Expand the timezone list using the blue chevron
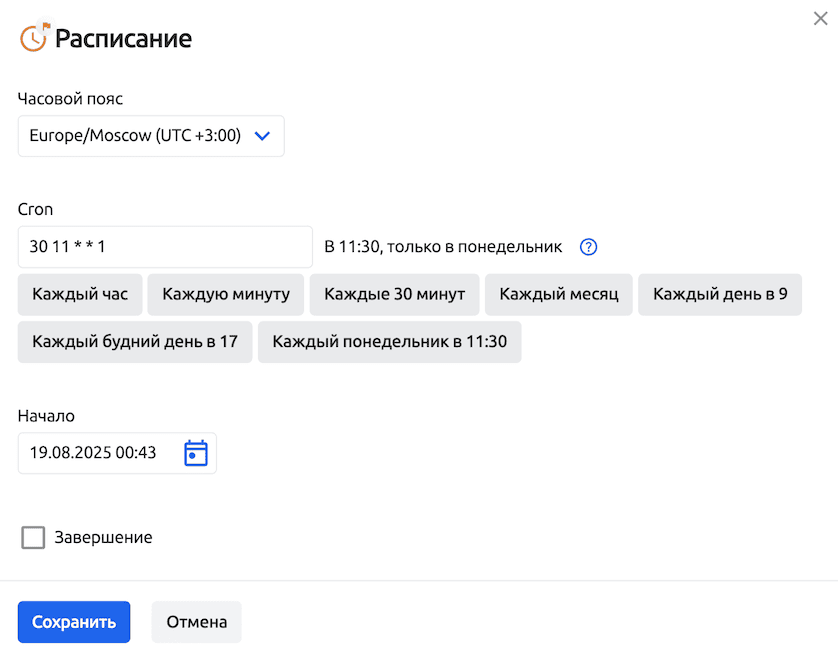The height and width of the screenshot is (656, 838). (263, 136)
